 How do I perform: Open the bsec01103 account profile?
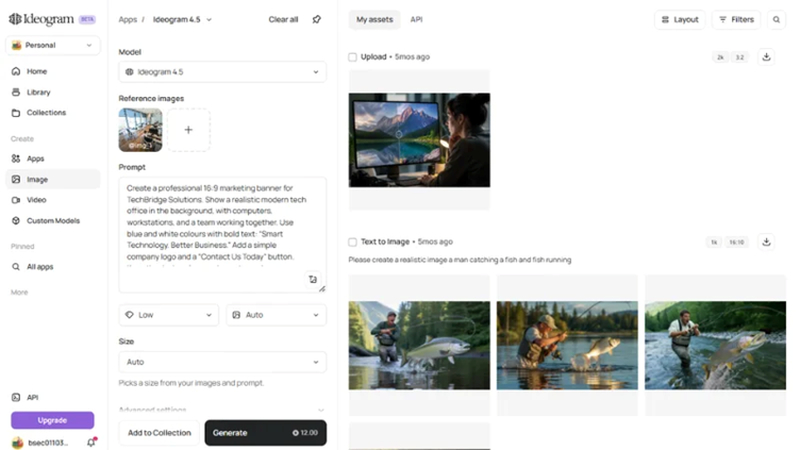pos(40,443)
